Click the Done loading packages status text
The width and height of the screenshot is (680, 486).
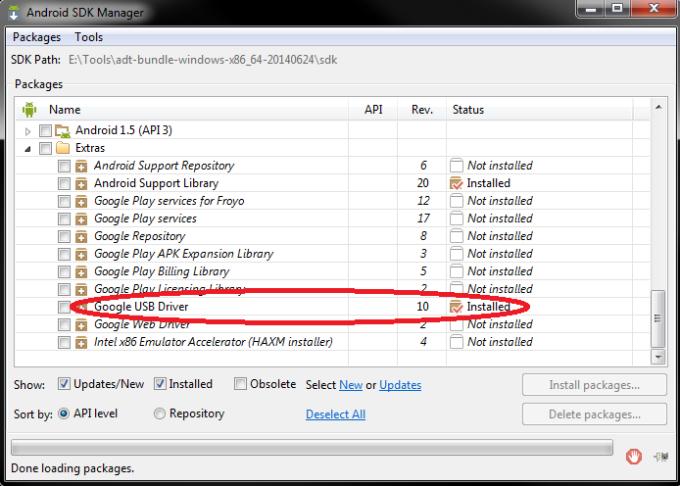click(x=72, y=469)
